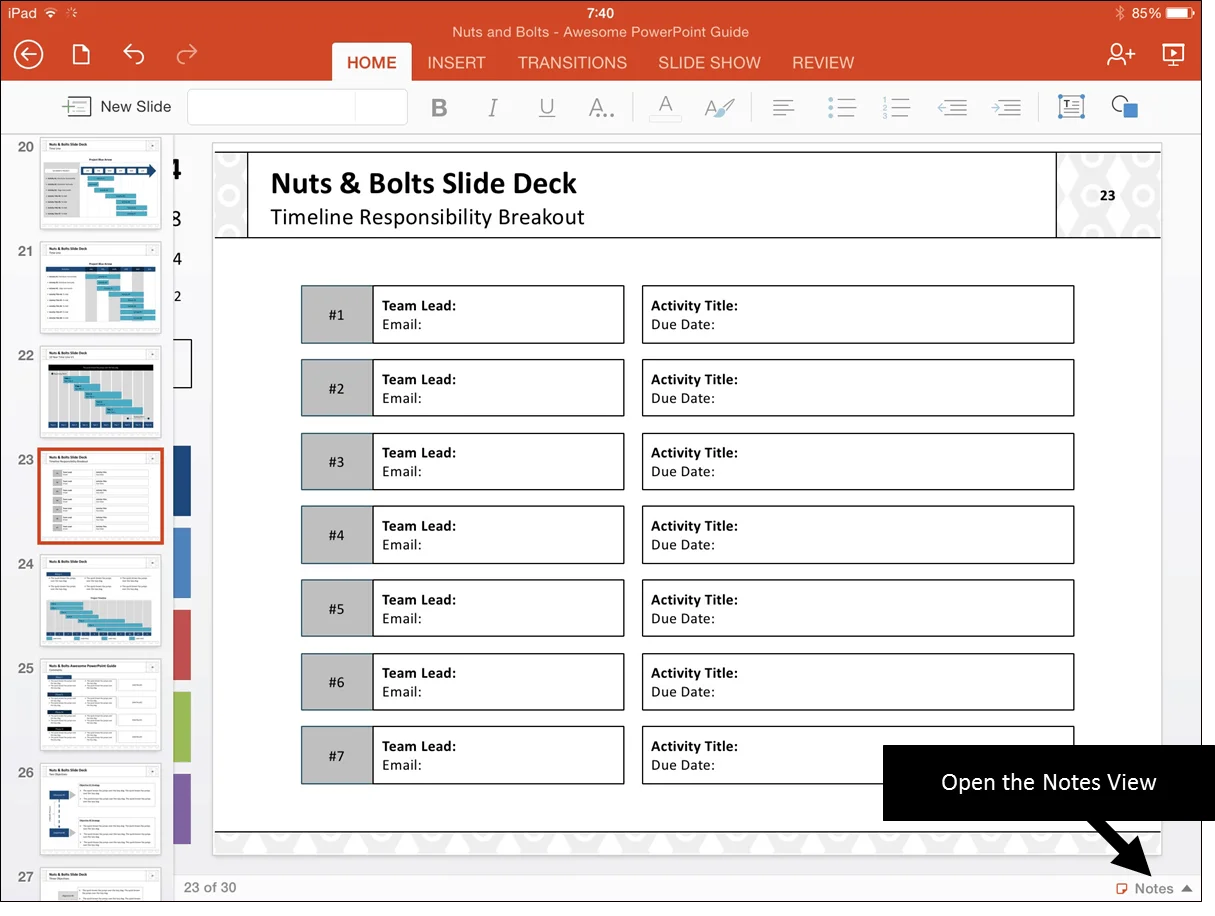The height and width of the screenshot is (916, 1215).
Task: Select the #1 numbered box
Action: tap(337, 315)
